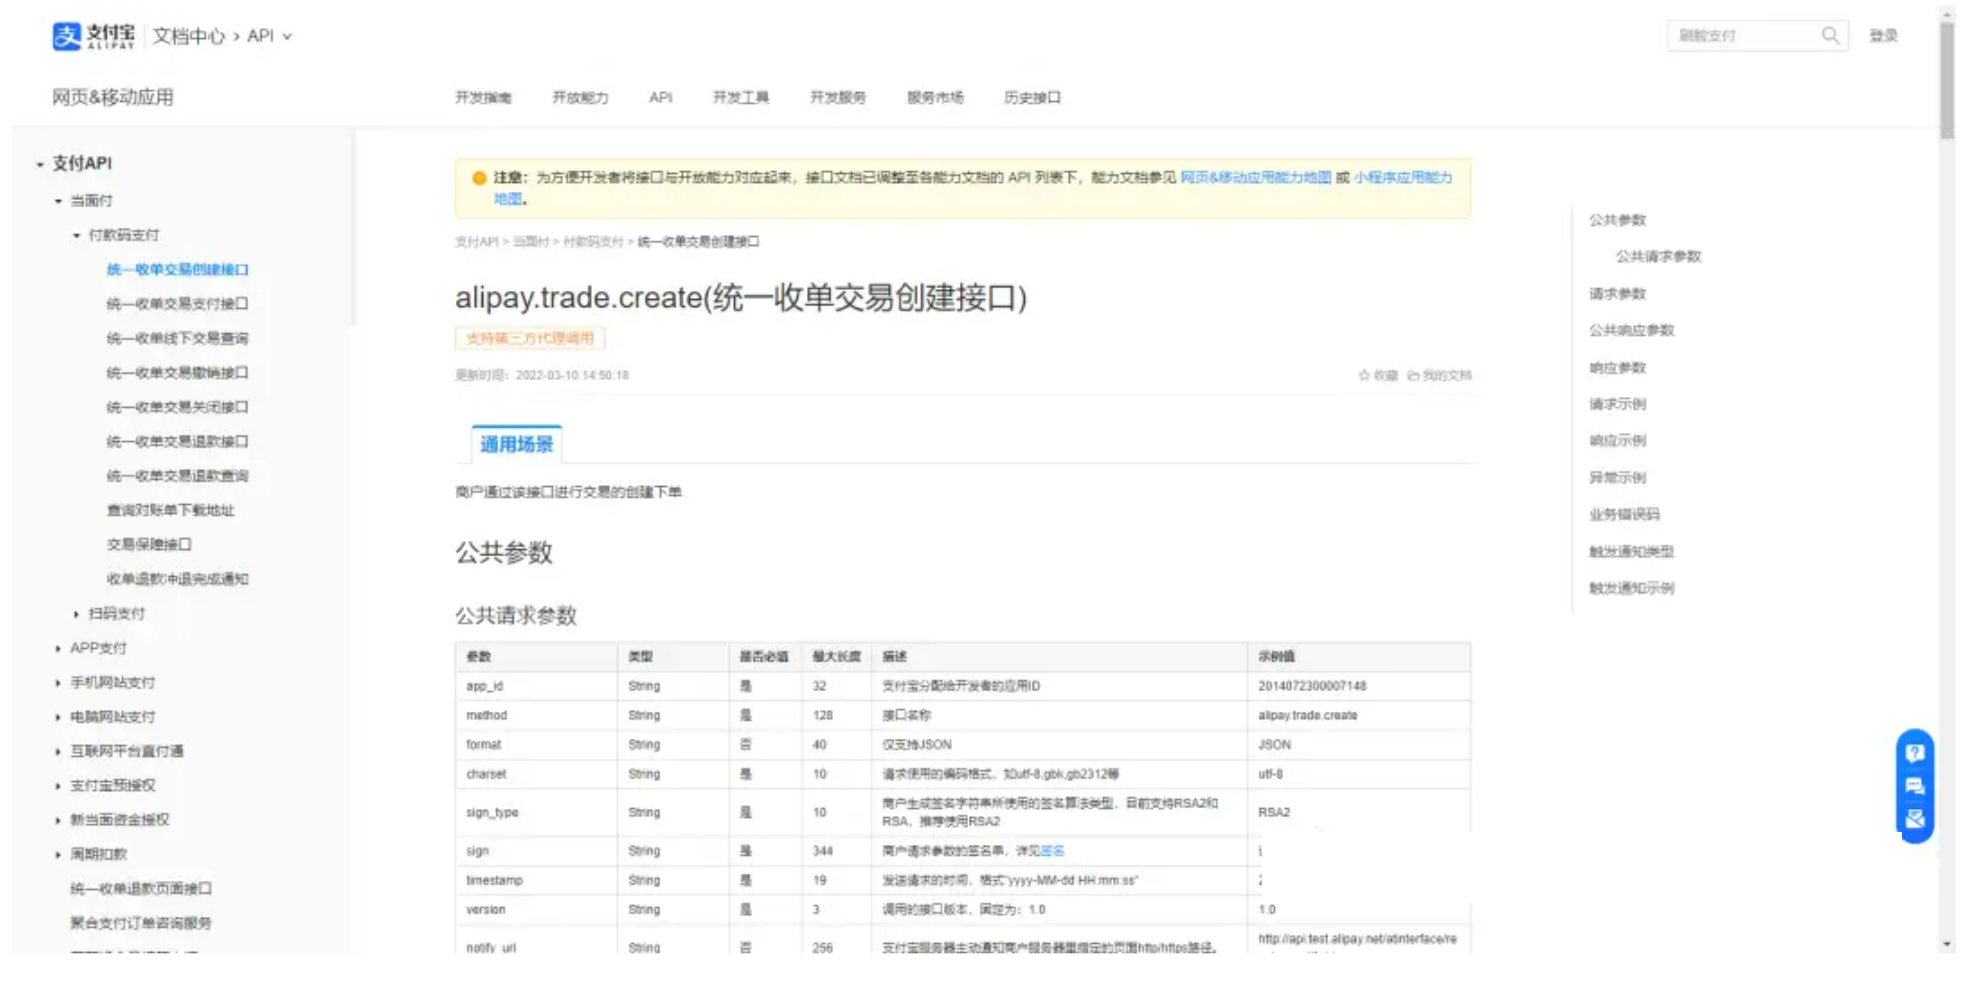
Task: Expand the 扫码支付 tree node
Action: (76, 614)
